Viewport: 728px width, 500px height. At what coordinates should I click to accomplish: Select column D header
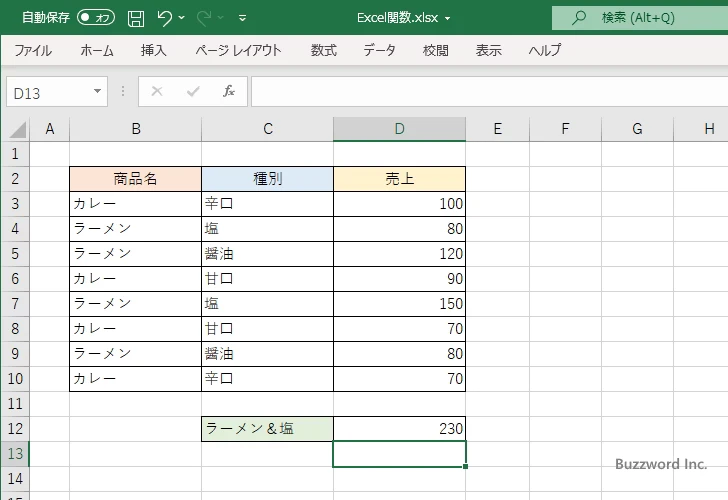click(x=399, y=129)
